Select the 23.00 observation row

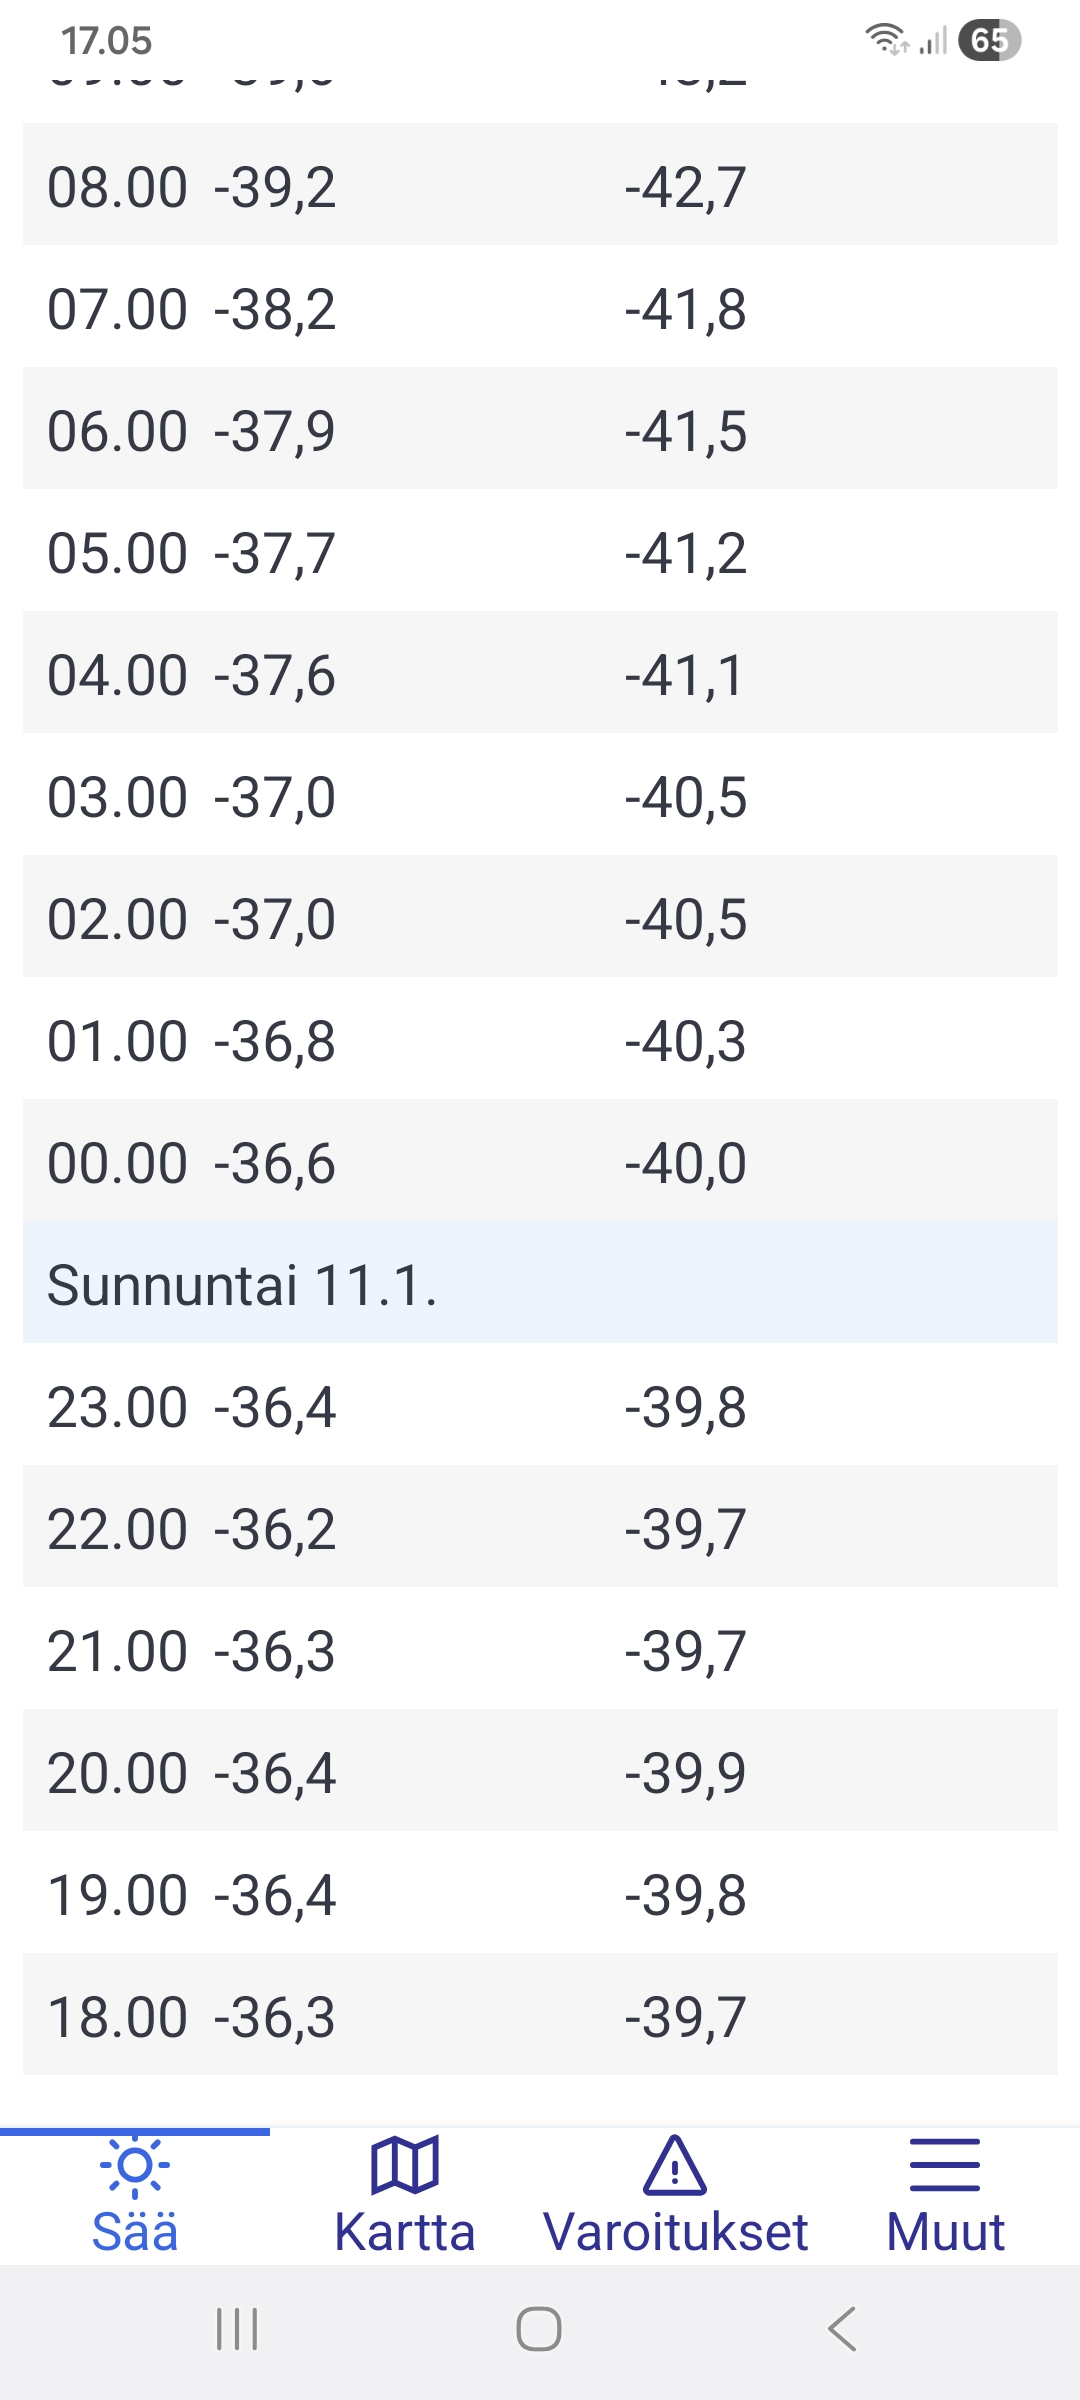coord(540,1406)
